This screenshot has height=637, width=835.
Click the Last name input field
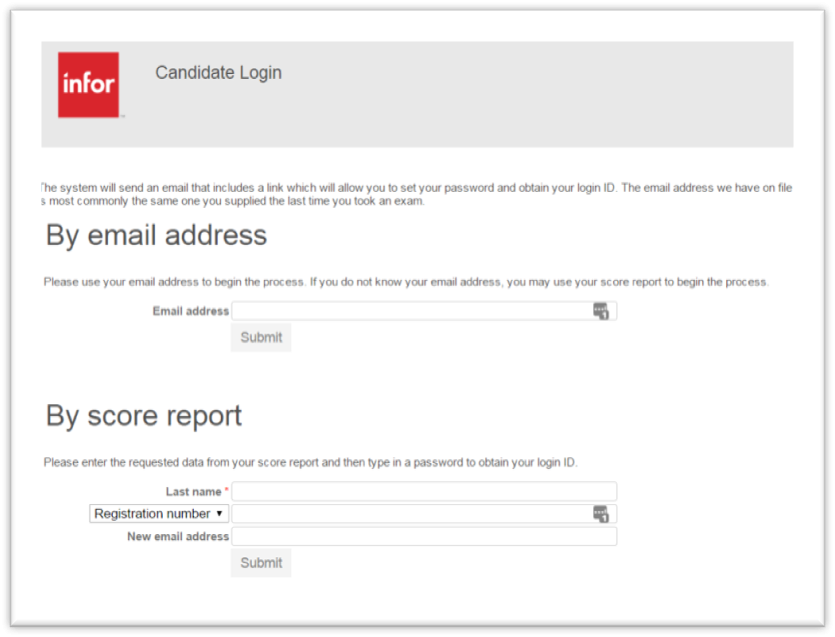point(424,491)
